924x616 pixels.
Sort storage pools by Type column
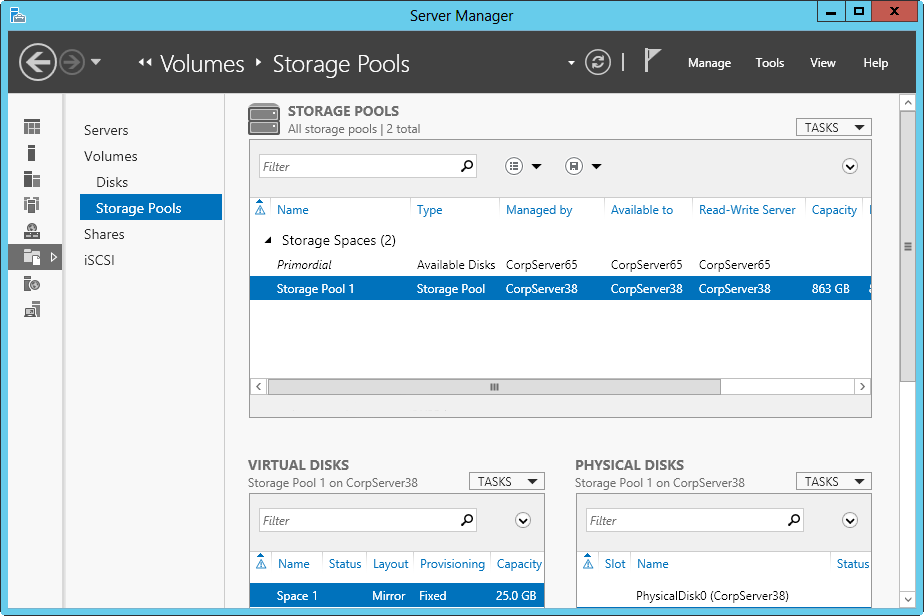[x=429, y=210]
